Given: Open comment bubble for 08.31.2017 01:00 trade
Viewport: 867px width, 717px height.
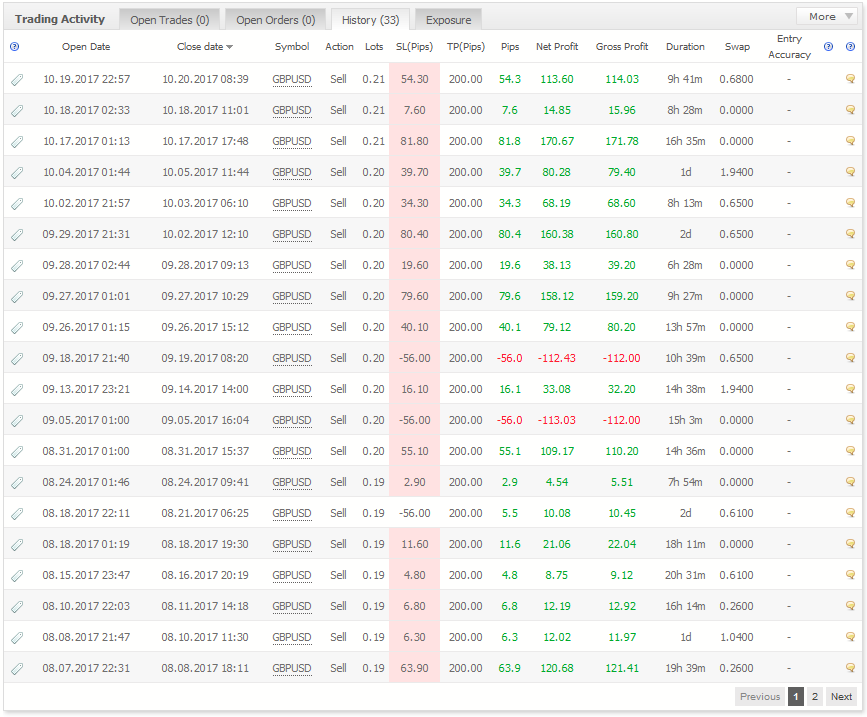Looking at the screenshot, I should point(850,451).
